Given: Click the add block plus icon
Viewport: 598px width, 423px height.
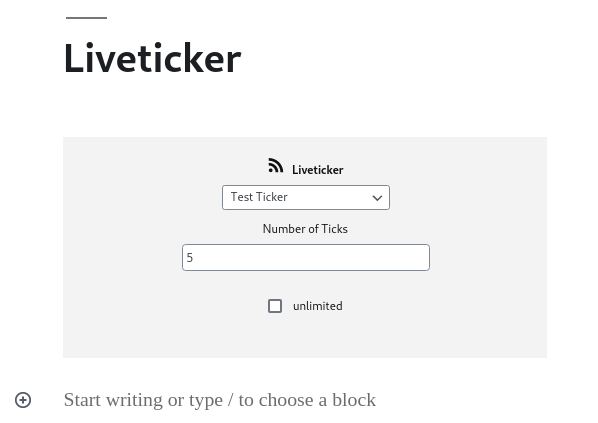Looking at the screenshot, I should pos(23,400).
